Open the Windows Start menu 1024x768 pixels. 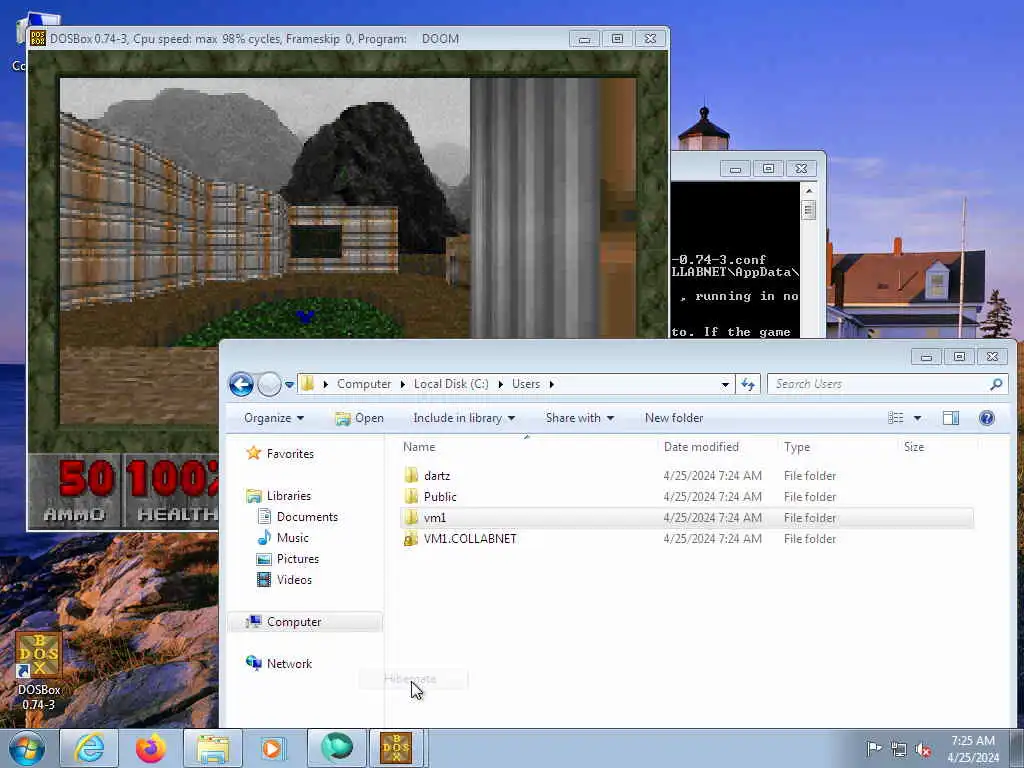tap(26, 748)
